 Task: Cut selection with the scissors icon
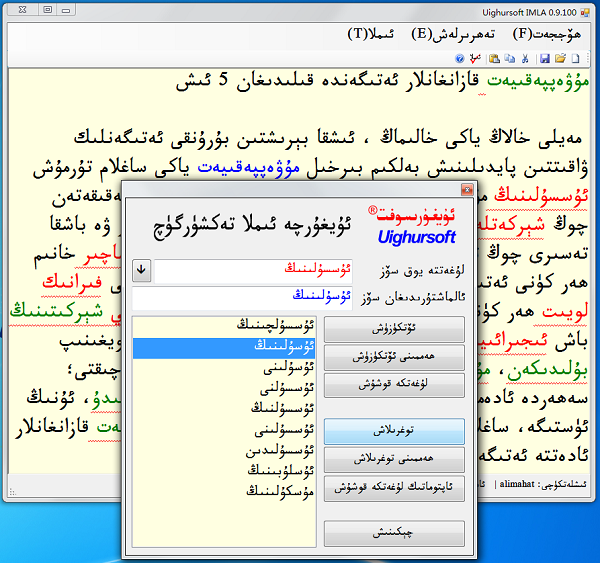tap(525, 59)
